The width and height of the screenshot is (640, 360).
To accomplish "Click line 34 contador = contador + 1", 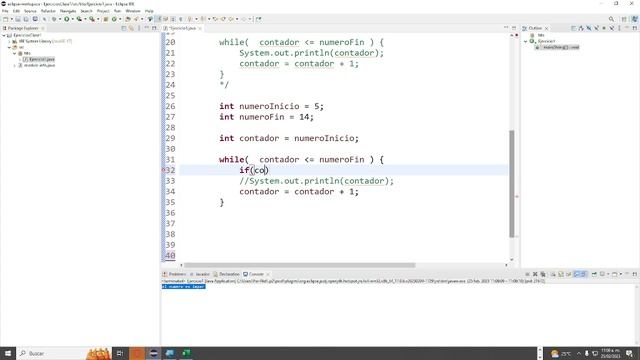I will coord(299,191).
